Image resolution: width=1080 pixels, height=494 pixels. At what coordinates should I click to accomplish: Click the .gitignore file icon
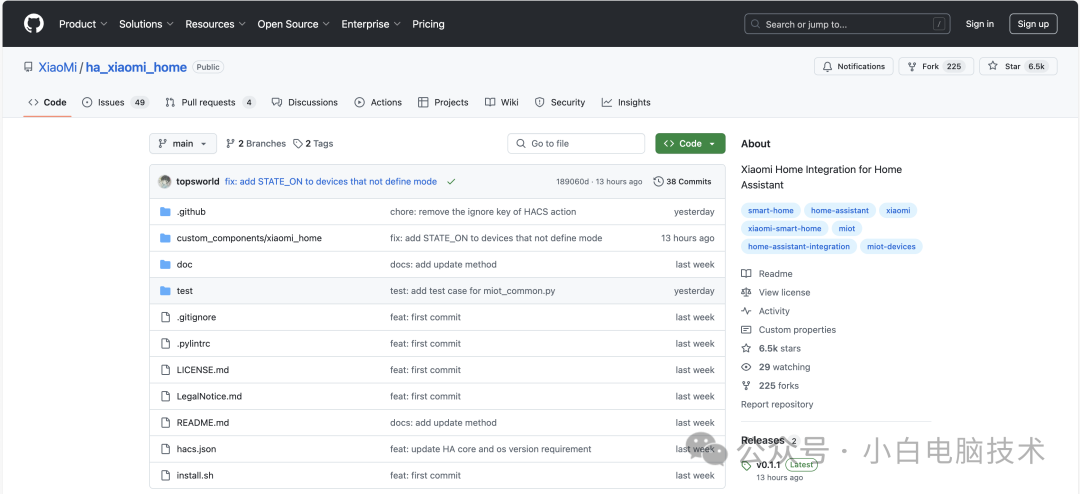click(165, 317)
